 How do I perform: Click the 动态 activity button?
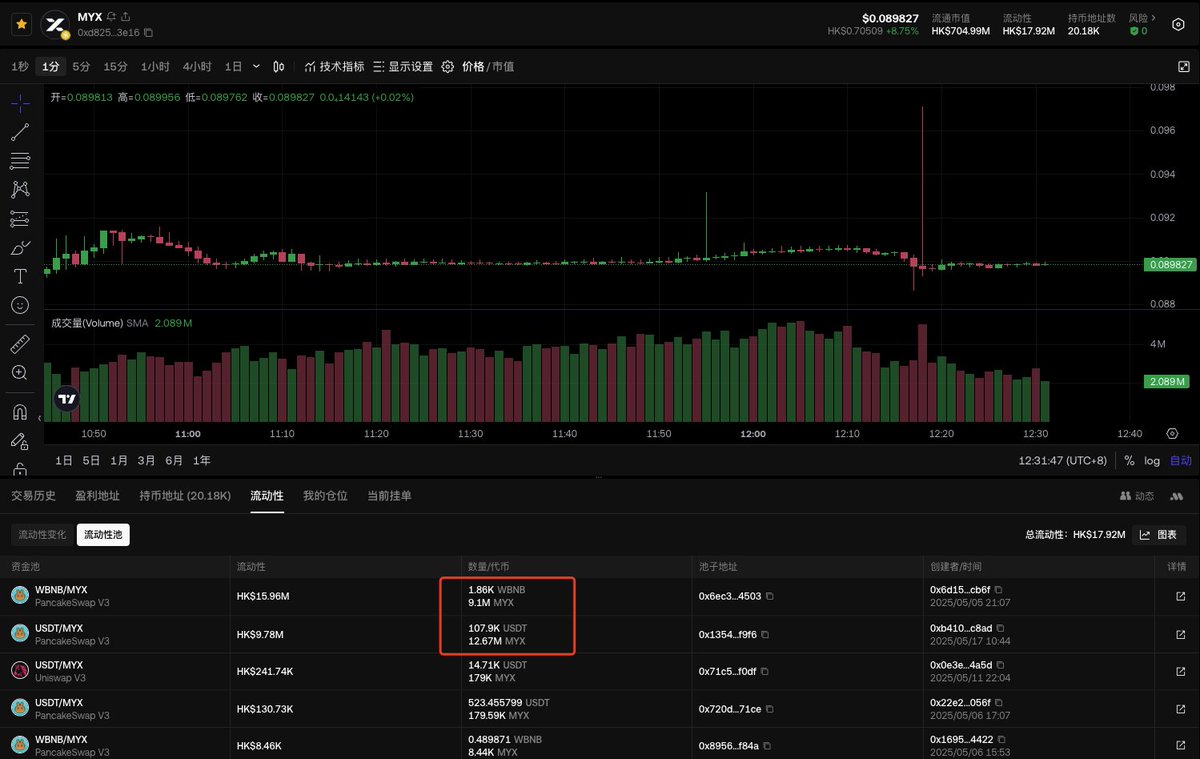tap(1137, 496)
